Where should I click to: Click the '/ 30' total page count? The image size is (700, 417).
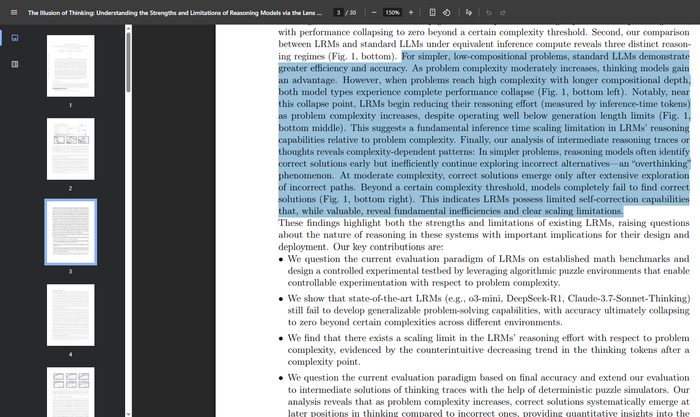[x=351, y=13]
